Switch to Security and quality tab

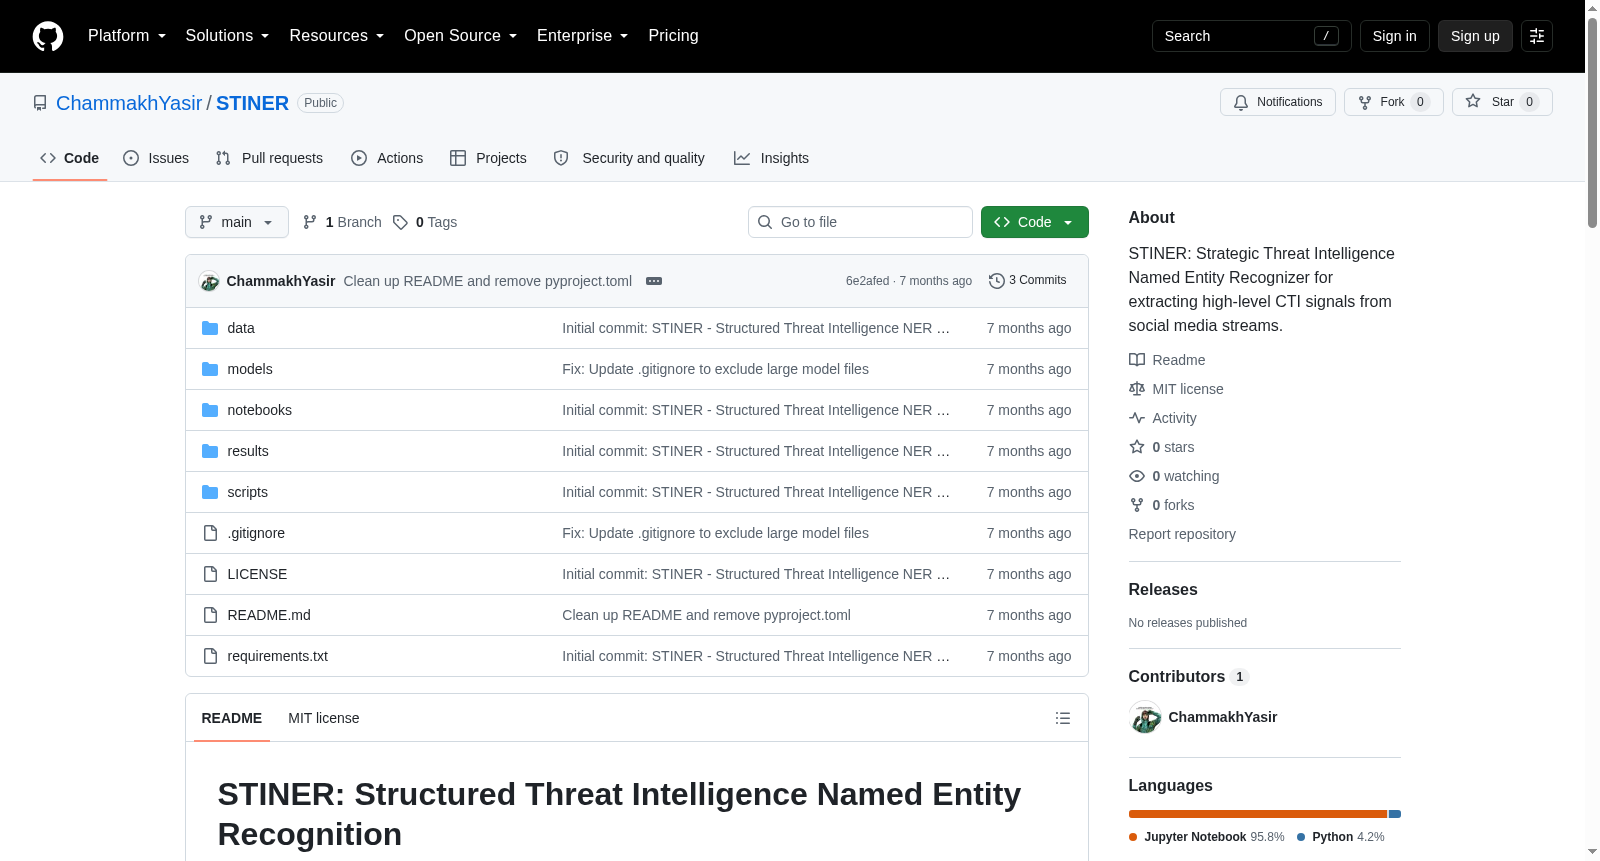point(629,158)
